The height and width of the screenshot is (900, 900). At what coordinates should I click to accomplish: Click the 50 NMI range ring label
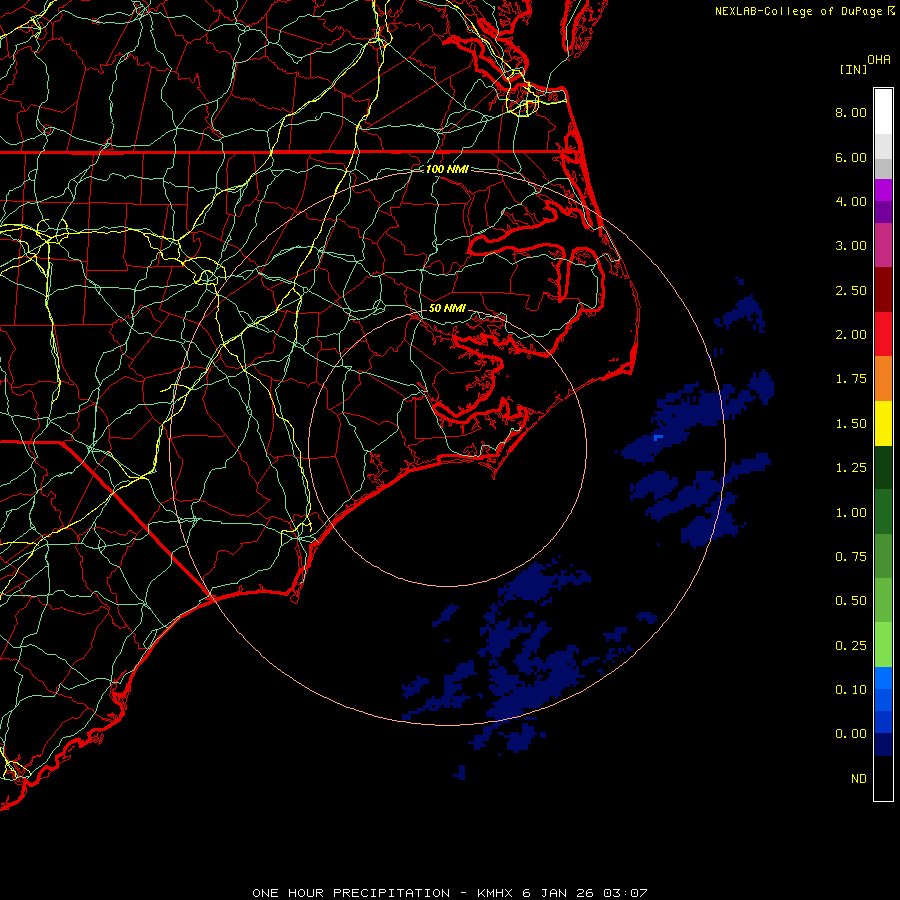[447, 308]
